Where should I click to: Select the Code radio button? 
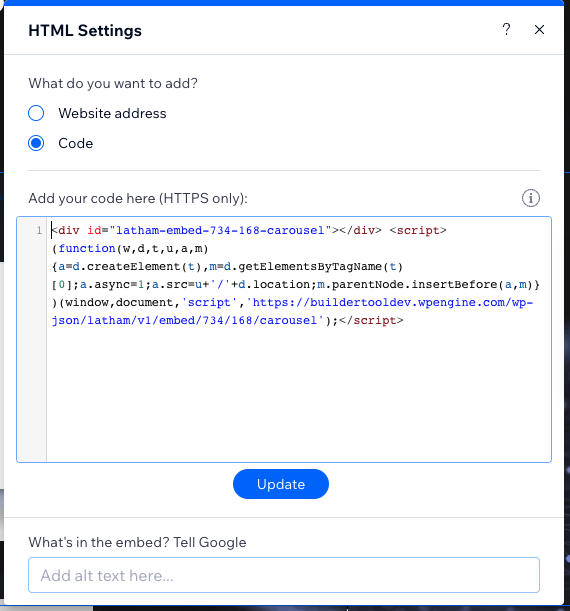pyautogui.click(x=36, y=143)
